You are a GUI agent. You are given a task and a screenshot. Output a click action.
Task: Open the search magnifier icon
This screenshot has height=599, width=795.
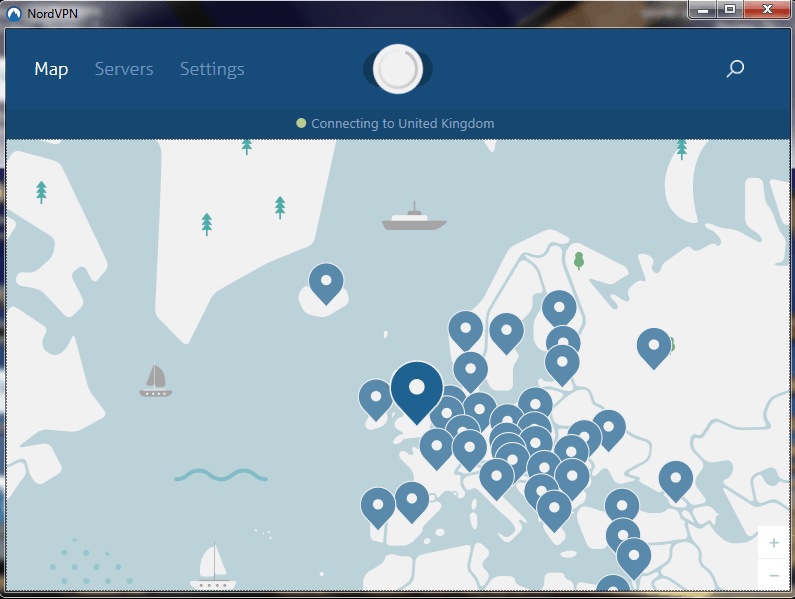click(735, 69)
